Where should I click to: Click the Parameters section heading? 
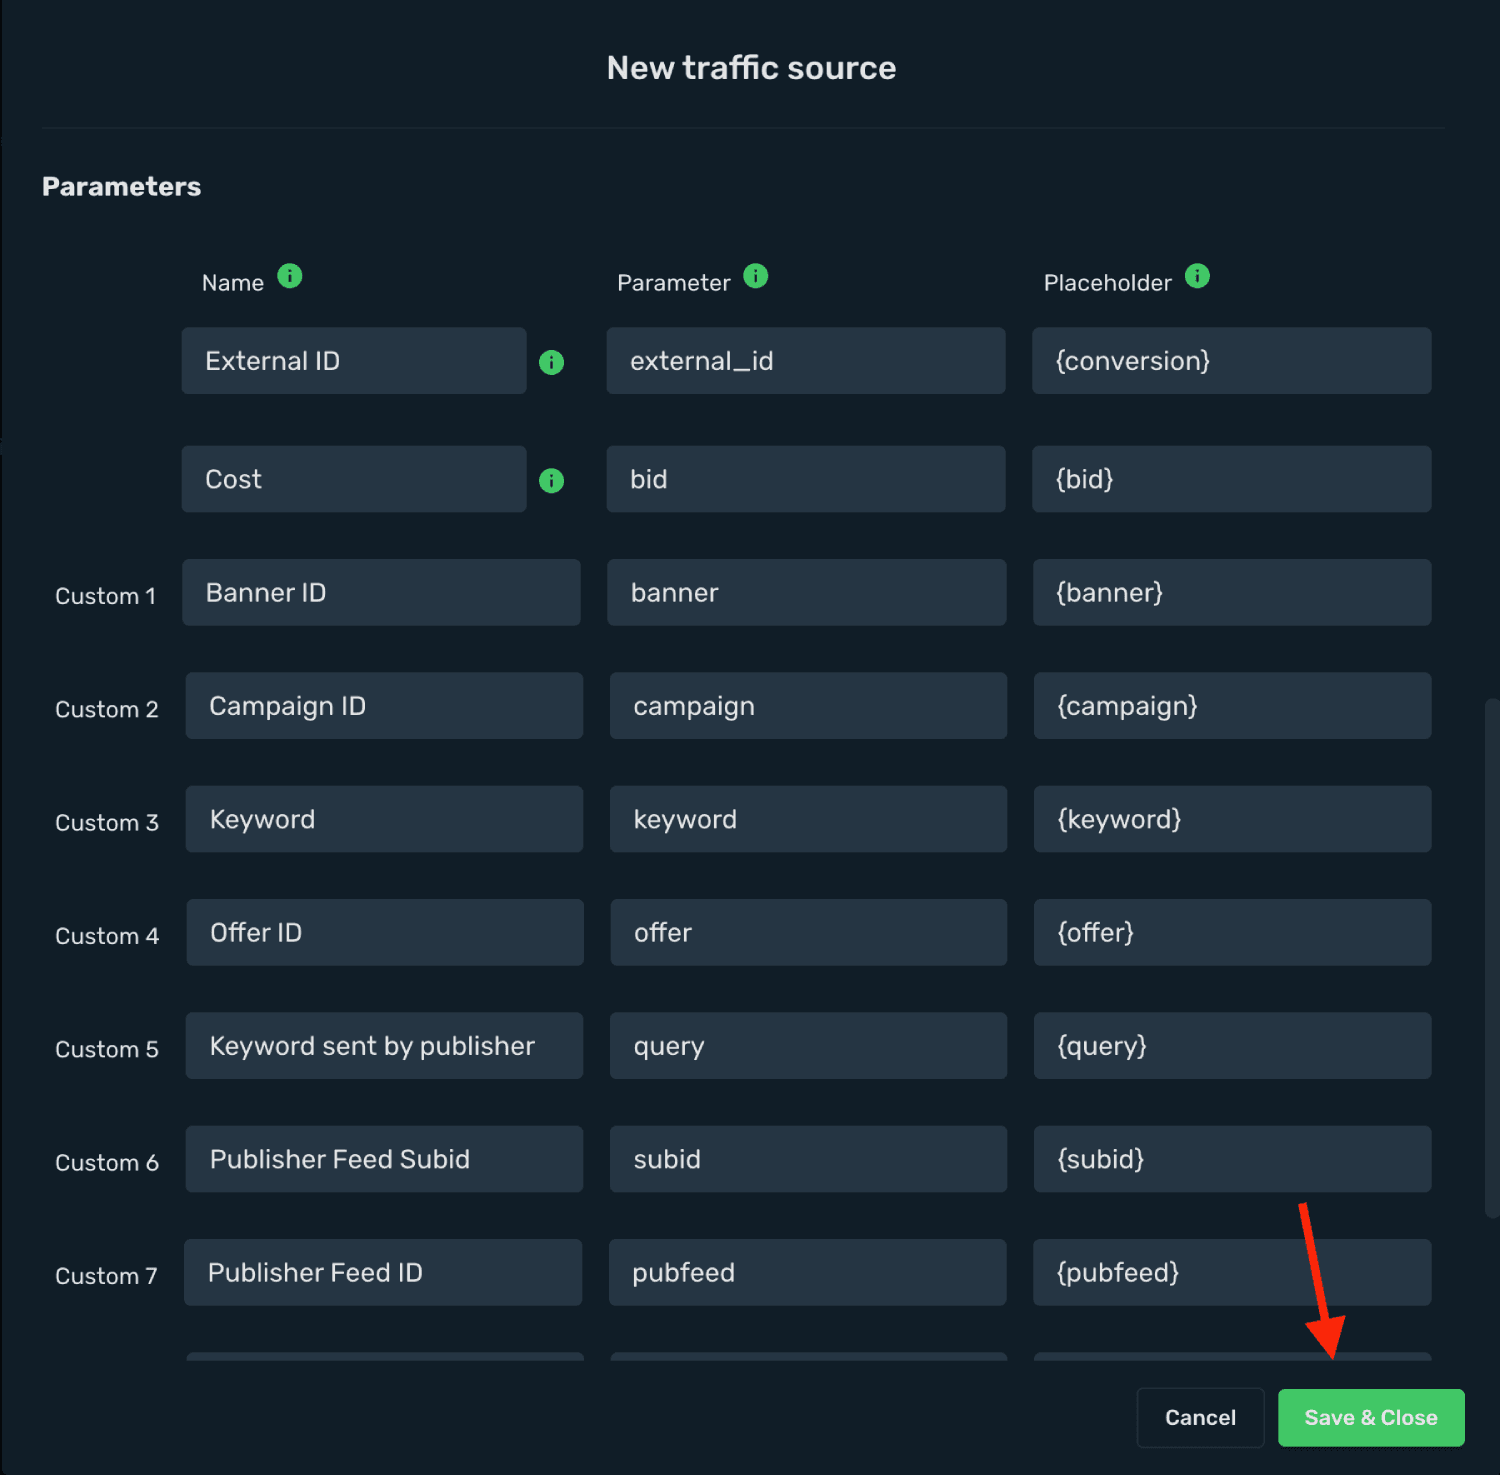coord(122,187)
